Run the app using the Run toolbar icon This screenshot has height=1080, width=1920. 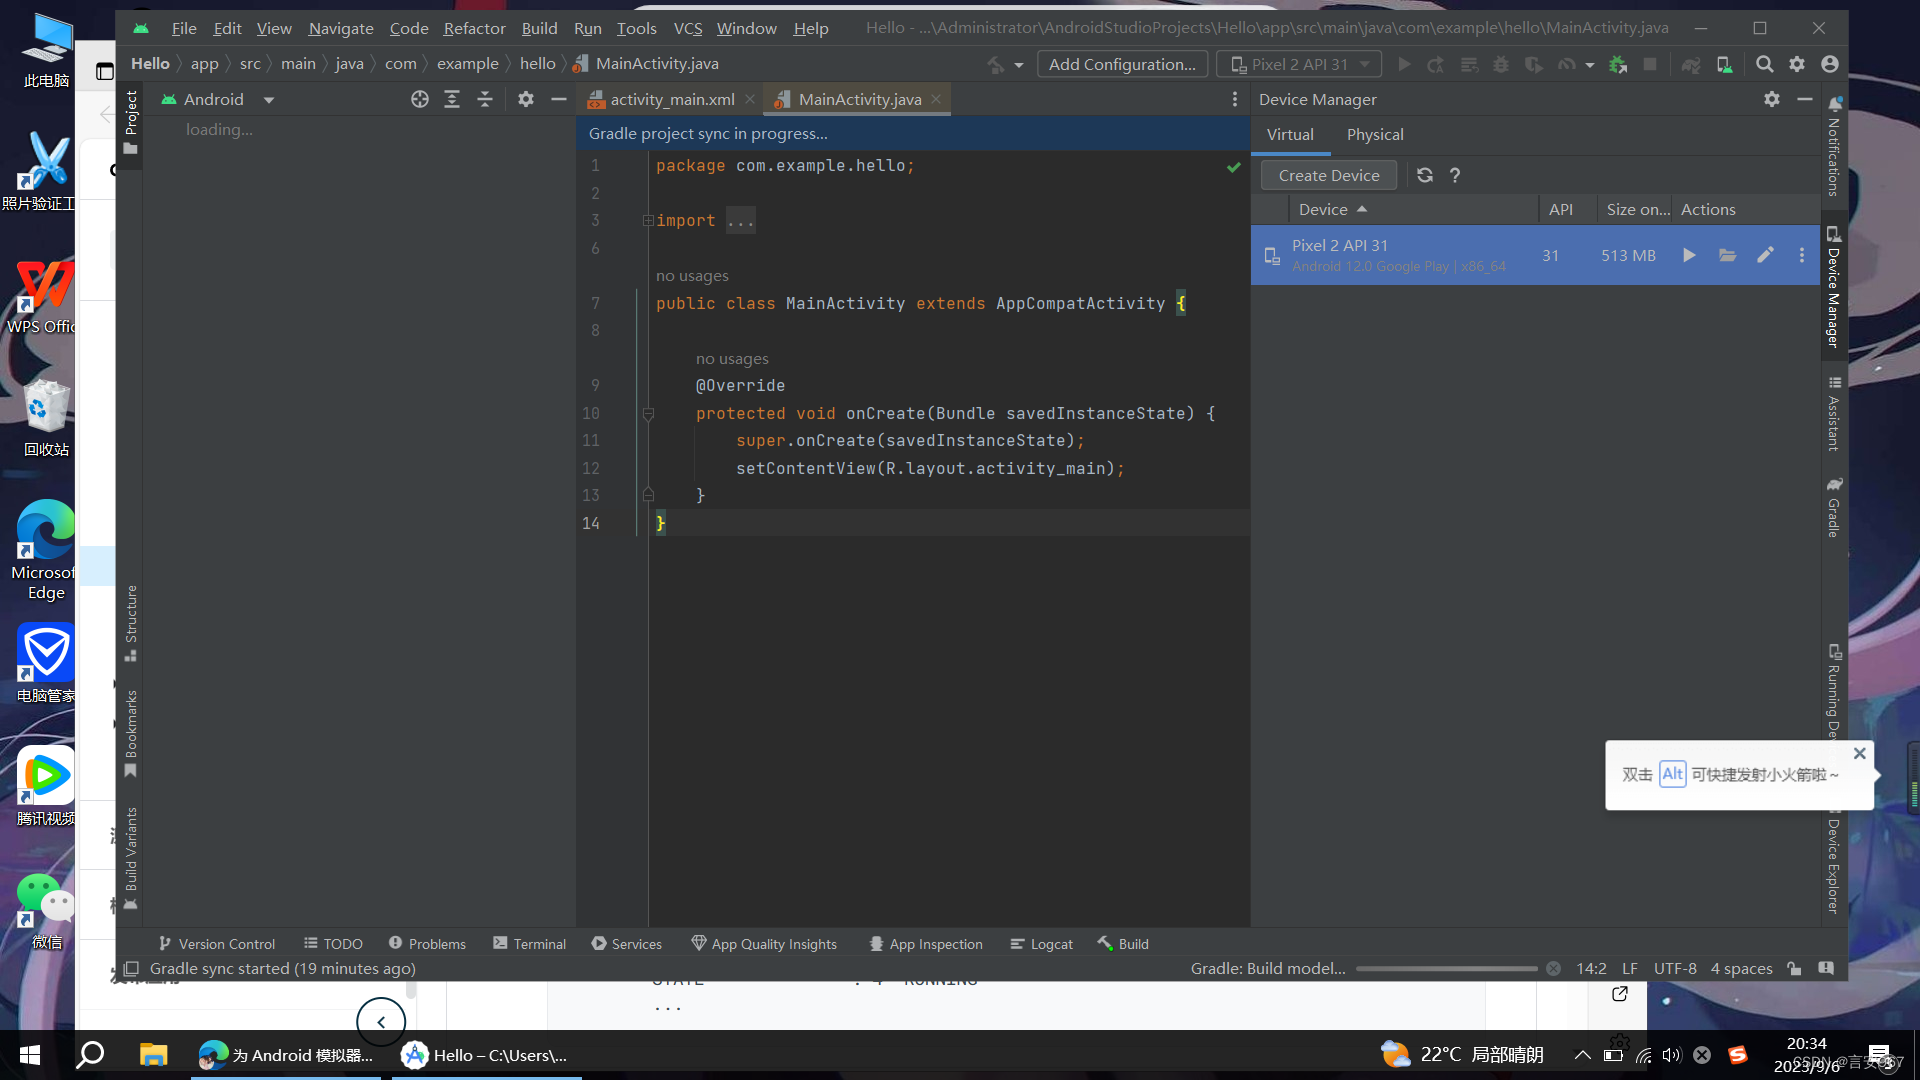pyautogui.click(x=1404, y=63)
